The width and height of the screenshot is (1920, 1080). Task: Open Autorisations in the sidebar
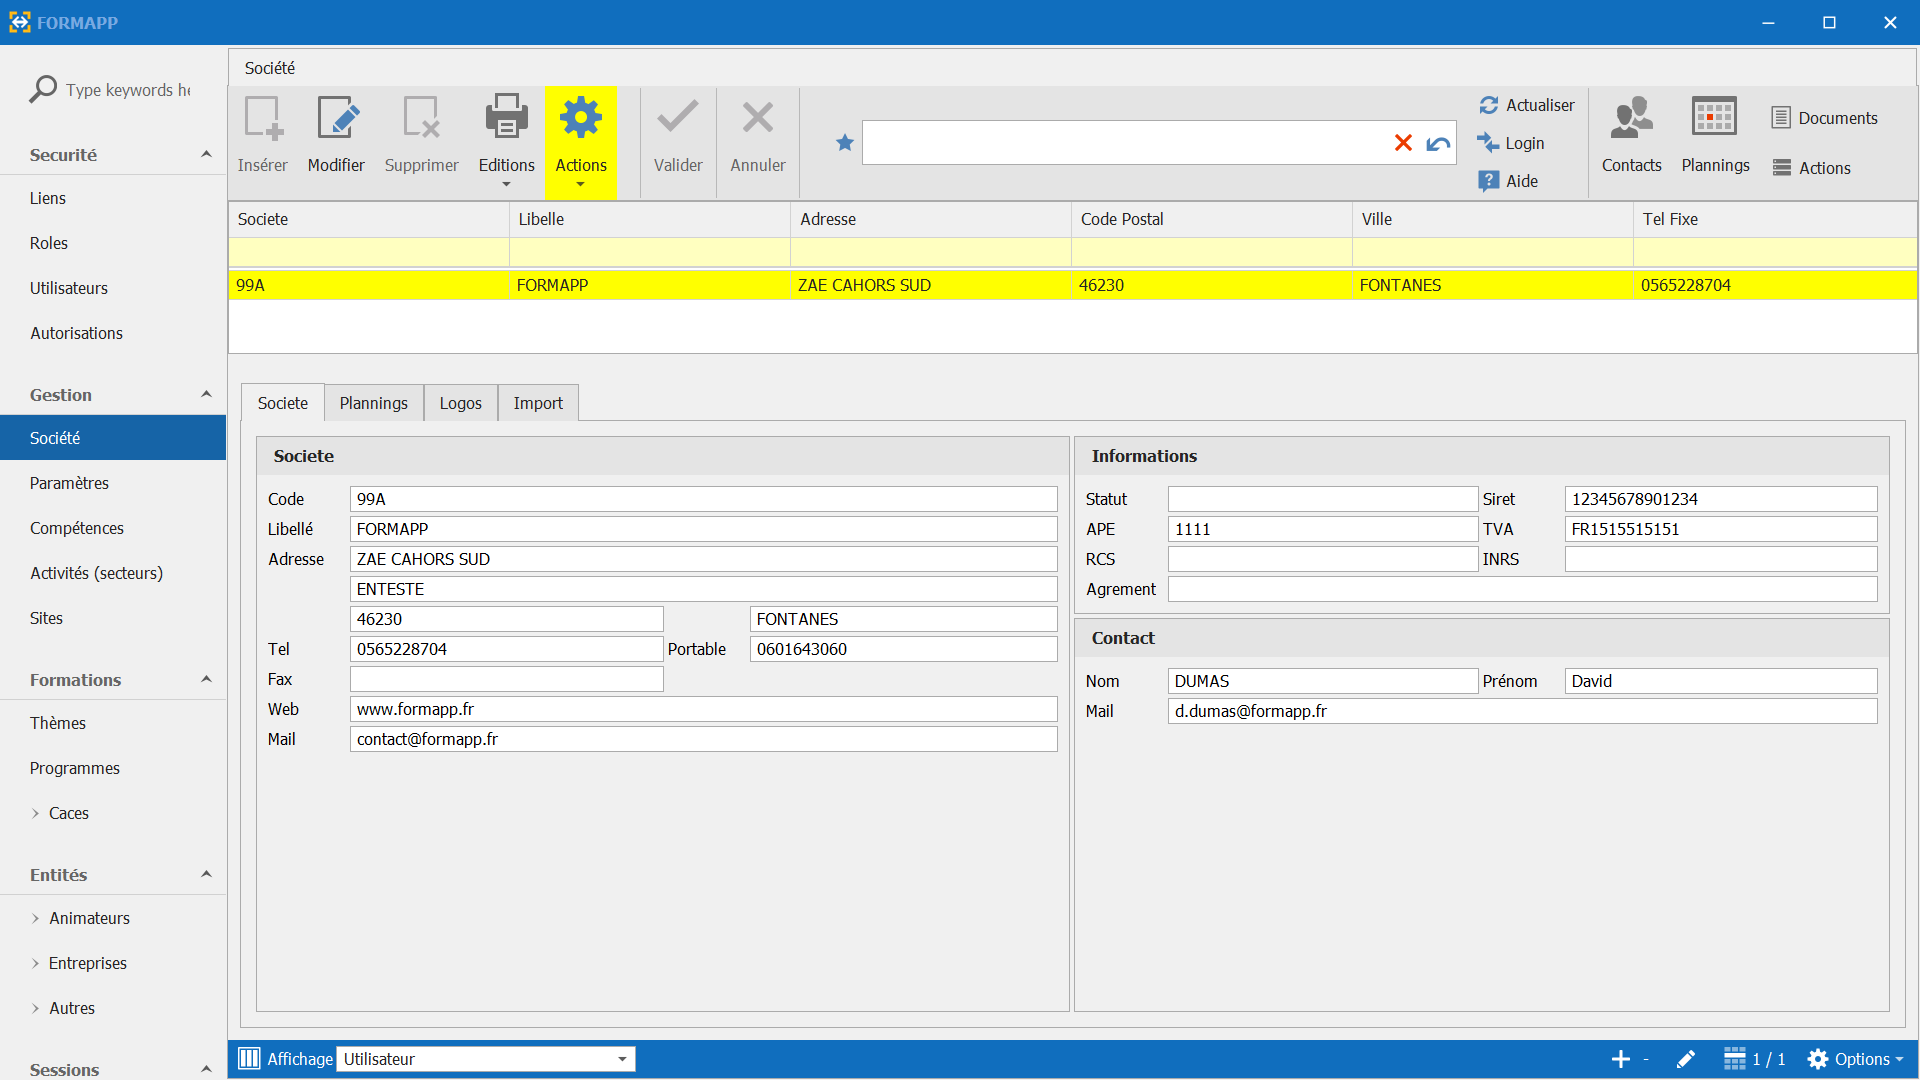(113, 333)
